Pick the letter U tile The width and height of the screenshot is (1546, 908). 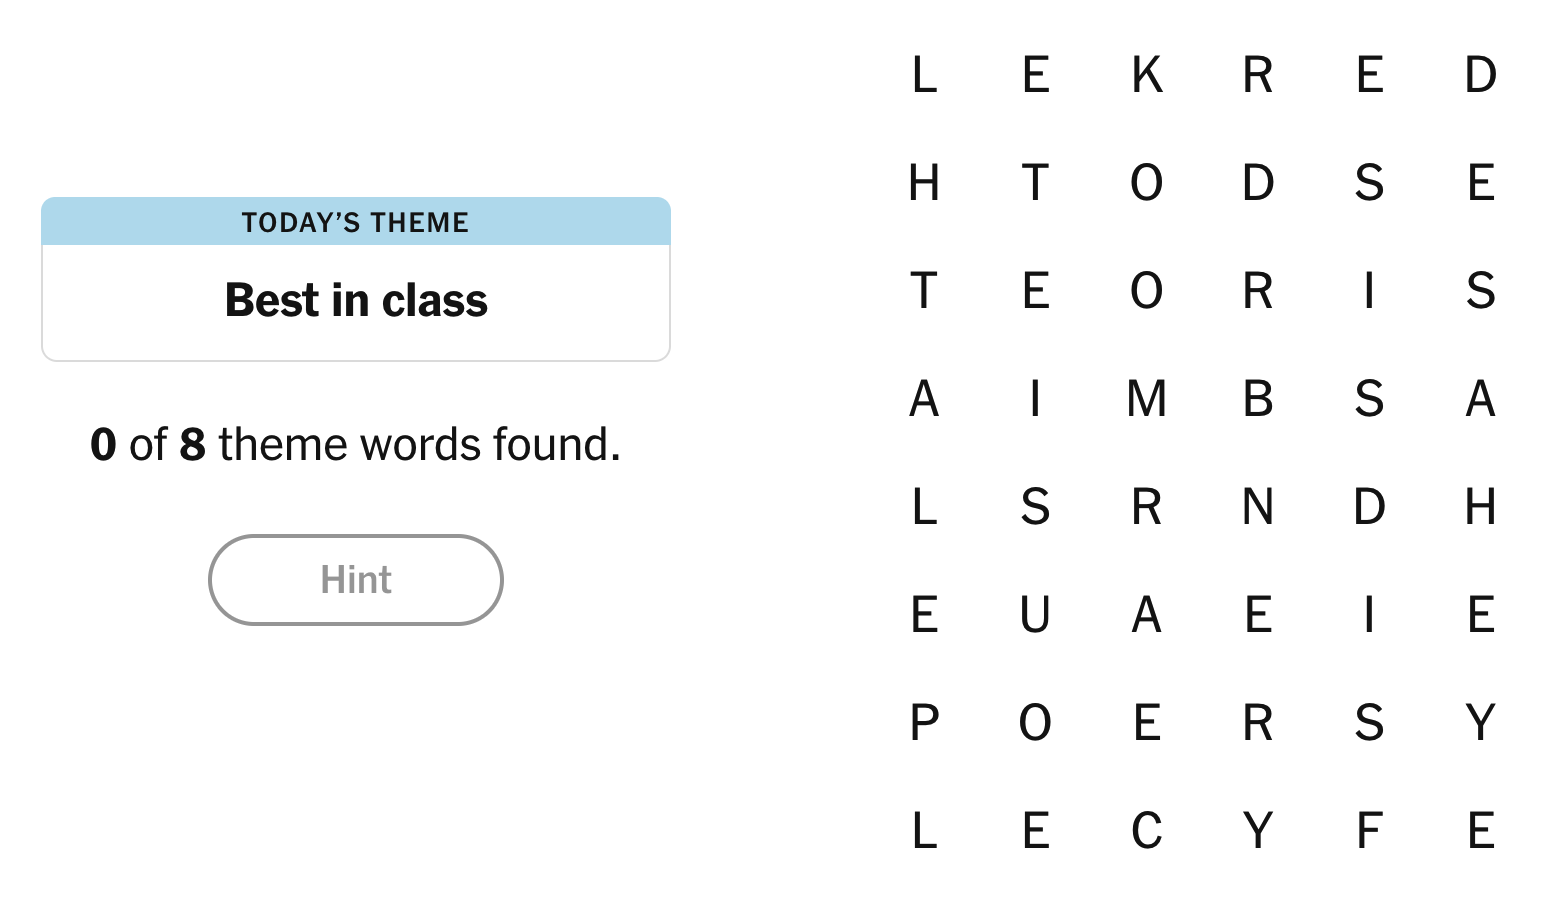tap(1036, 615)
